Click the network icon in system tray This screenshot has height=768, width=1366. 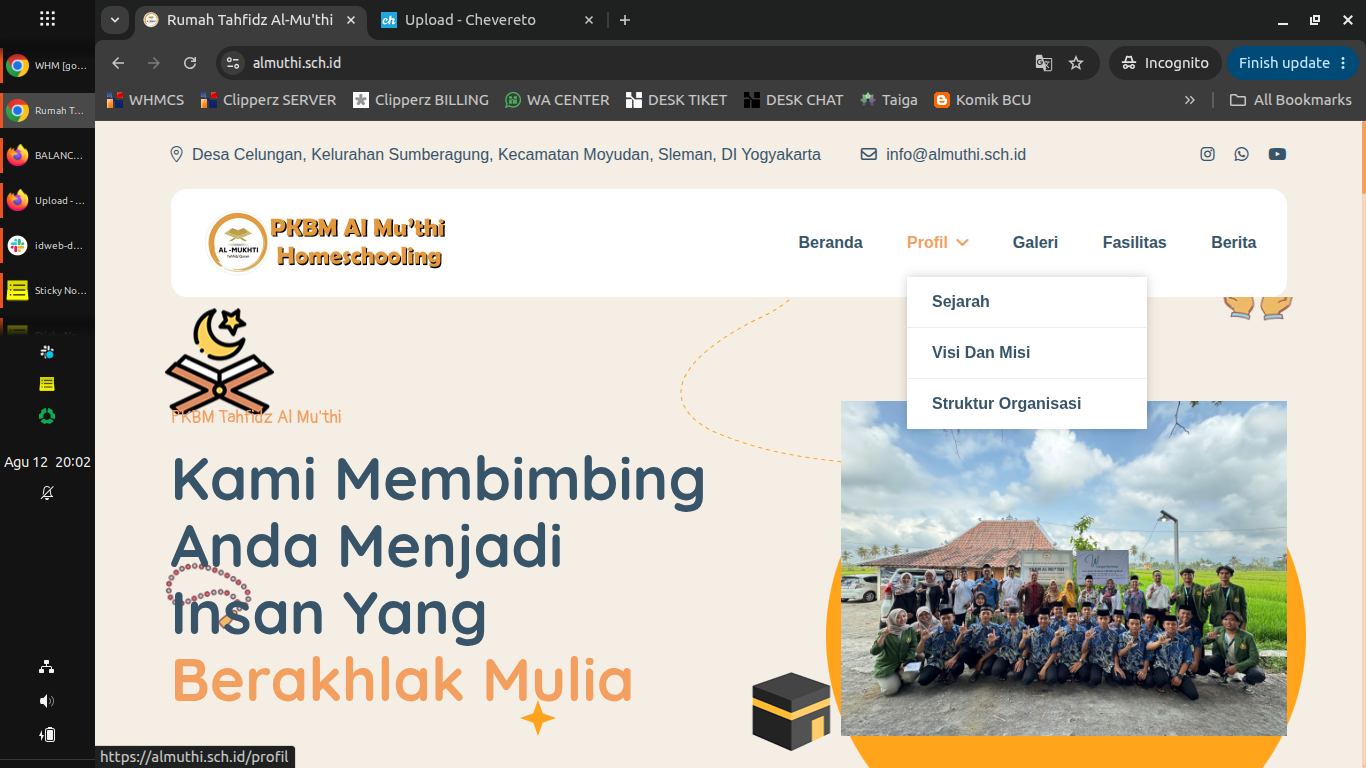47,667
